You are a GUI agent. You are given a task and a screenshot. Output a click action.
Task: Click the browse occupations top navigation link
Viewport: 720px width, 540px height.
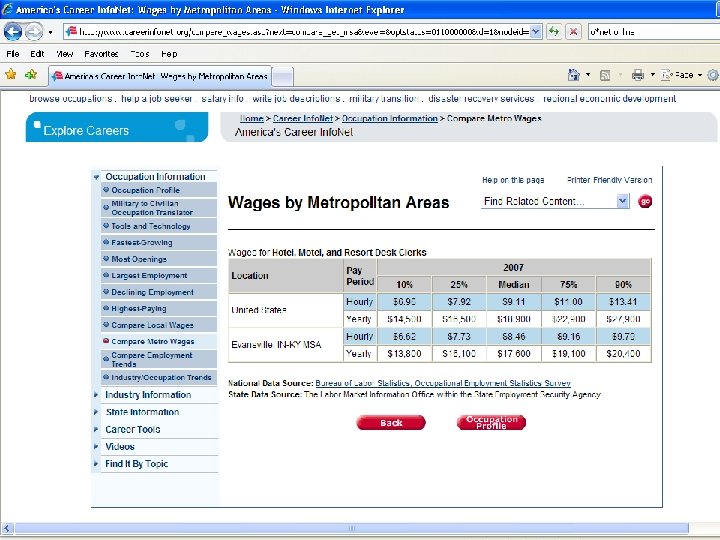point(71,98)
